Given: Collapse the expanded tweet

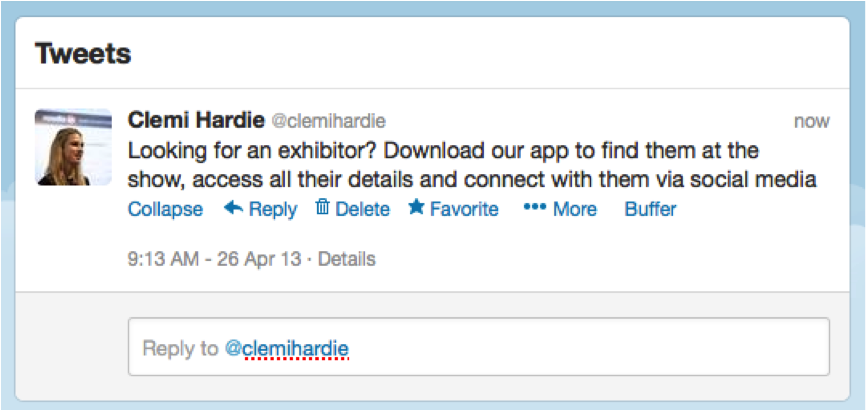Looking at the screenshot, I should 165,209.
